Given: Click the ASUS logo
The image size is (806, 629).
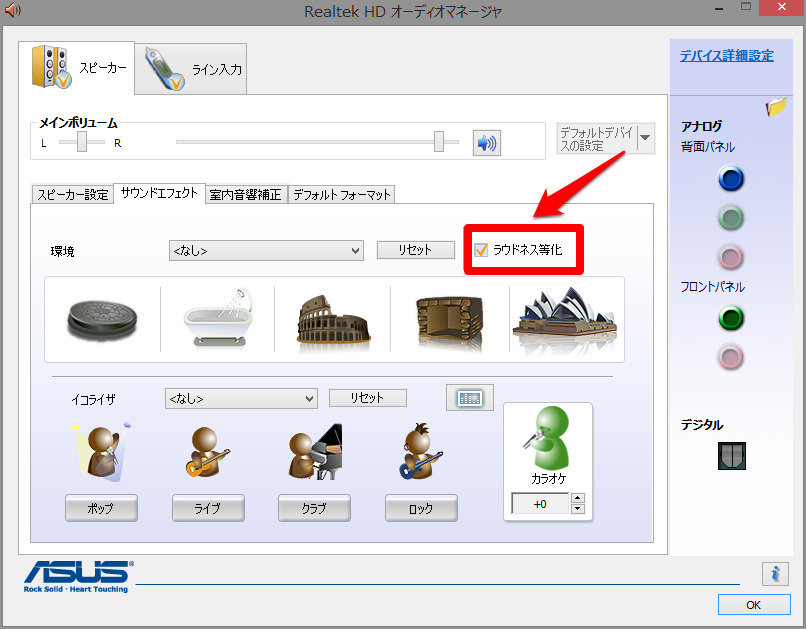Looking at the screenshot, I should (78, 577).
